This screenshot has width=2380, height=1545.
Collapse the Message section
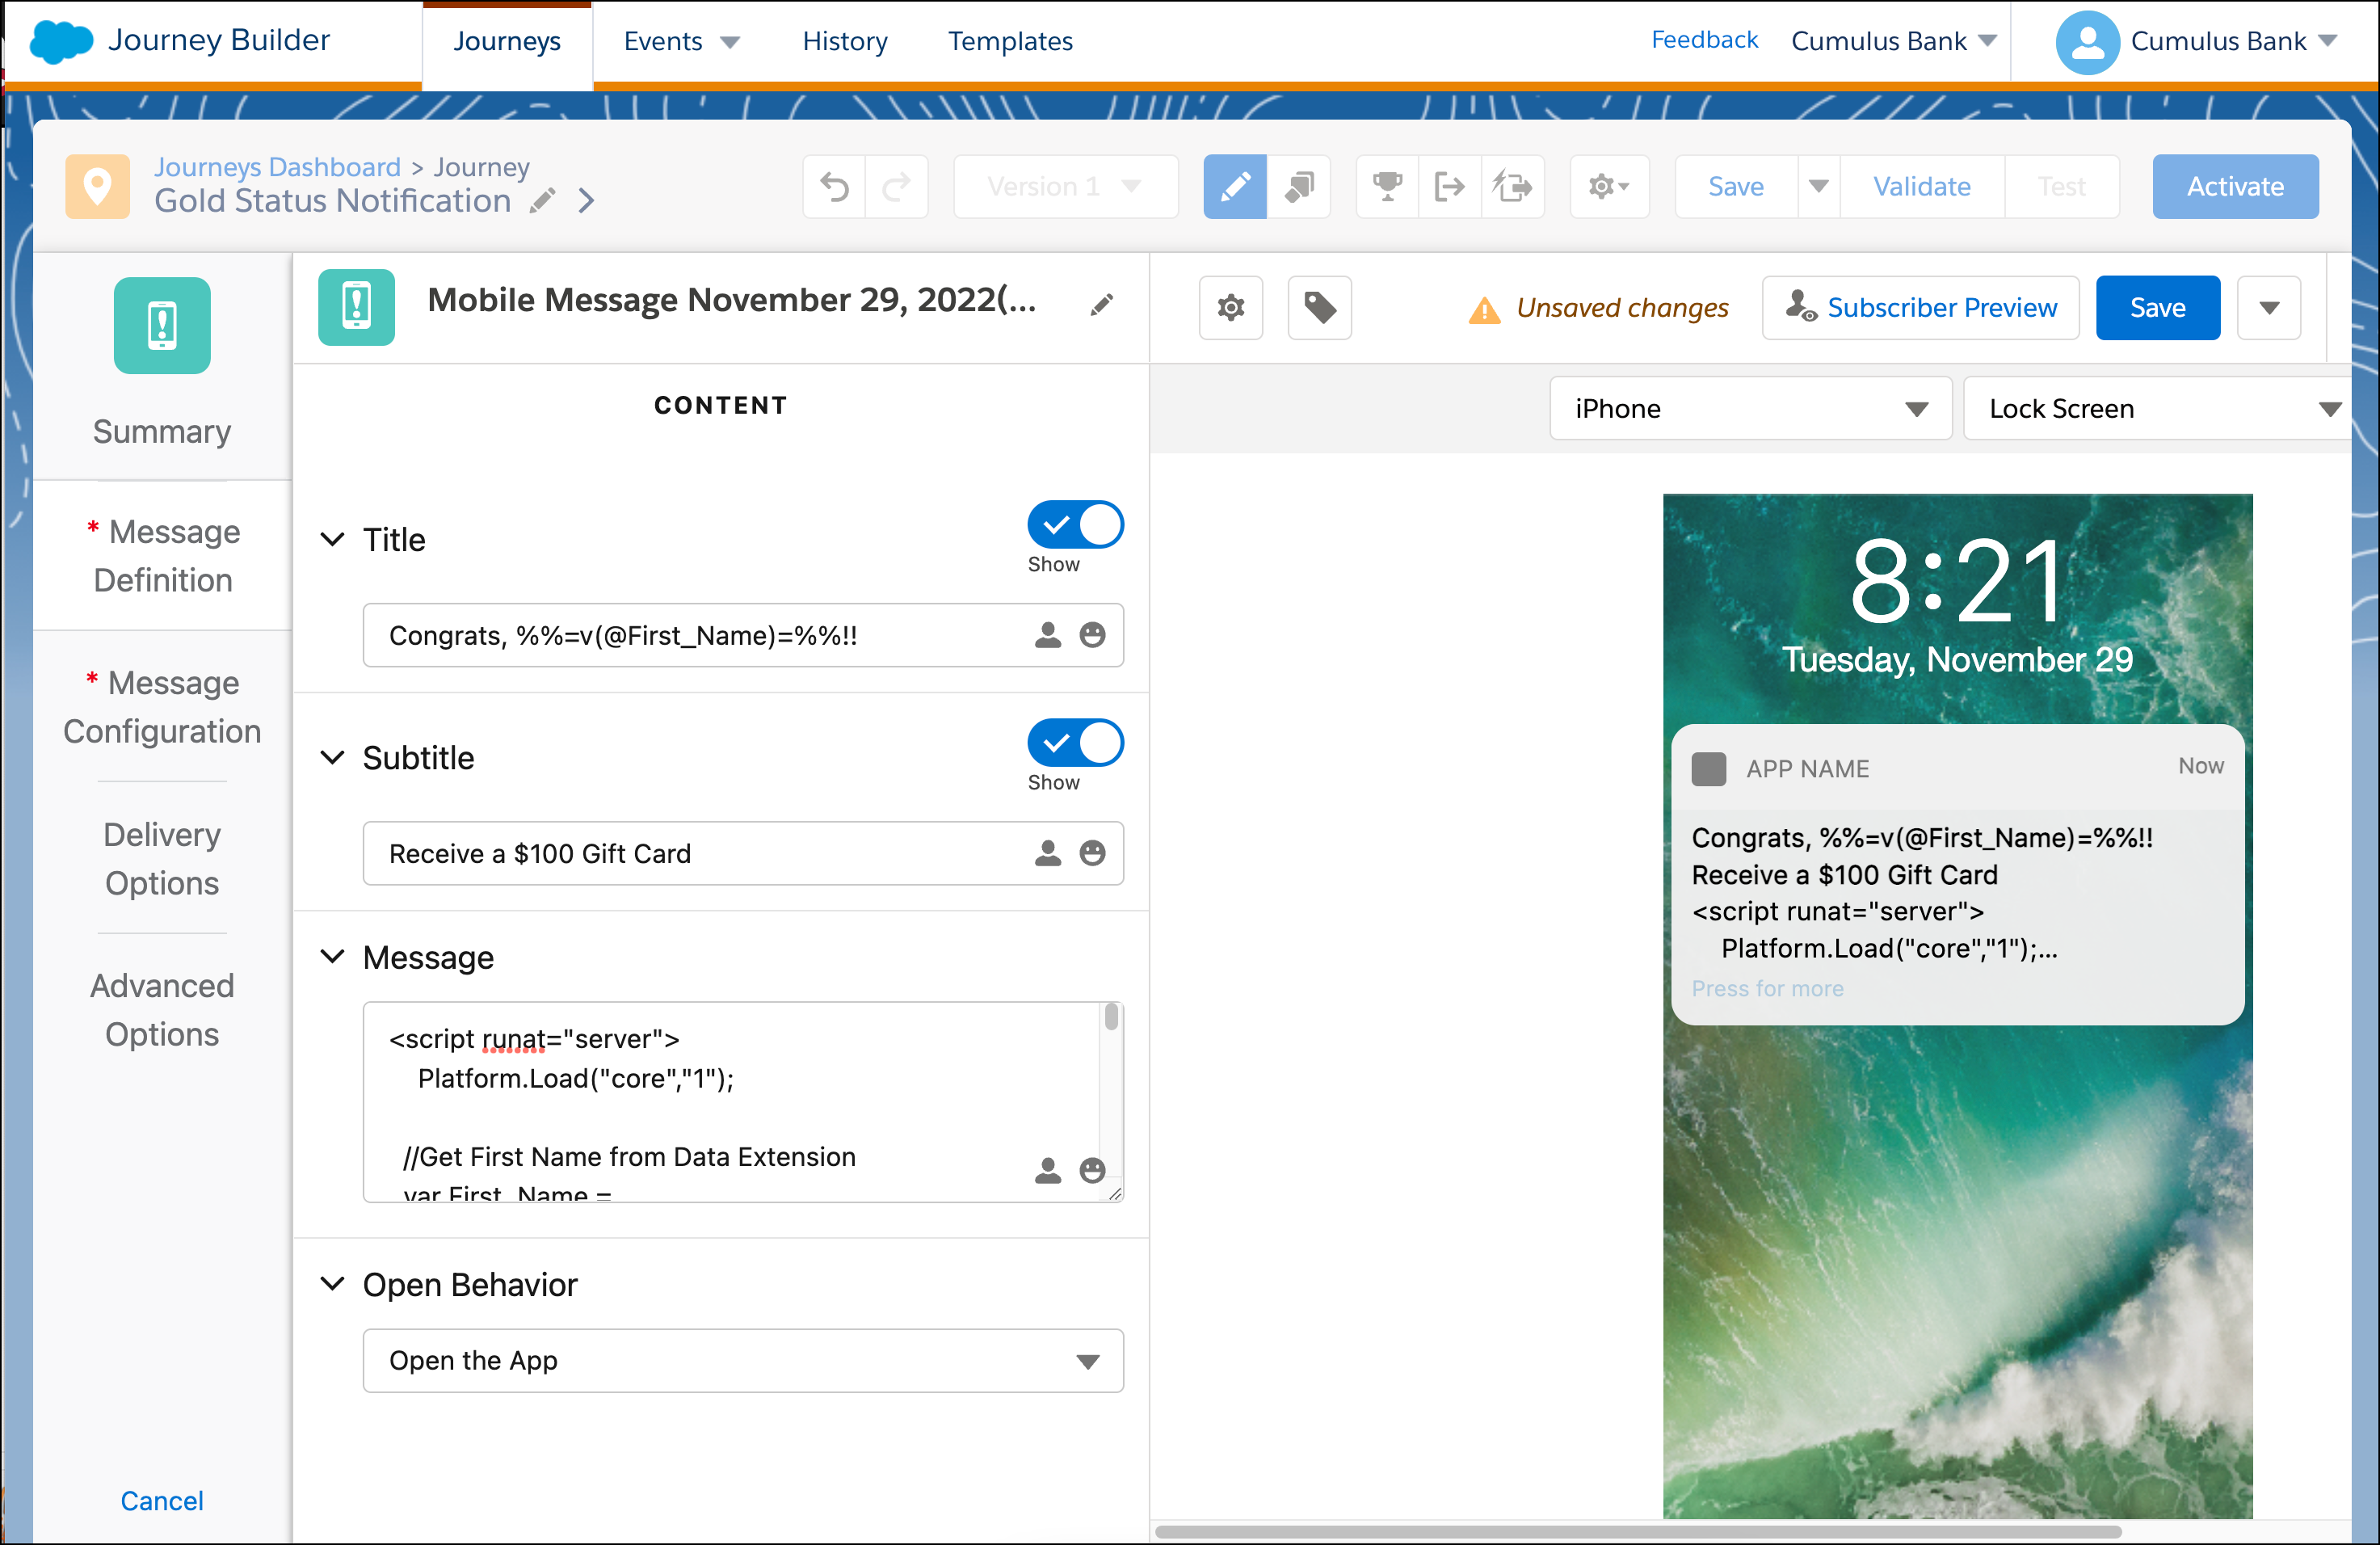tap(332, 957)
